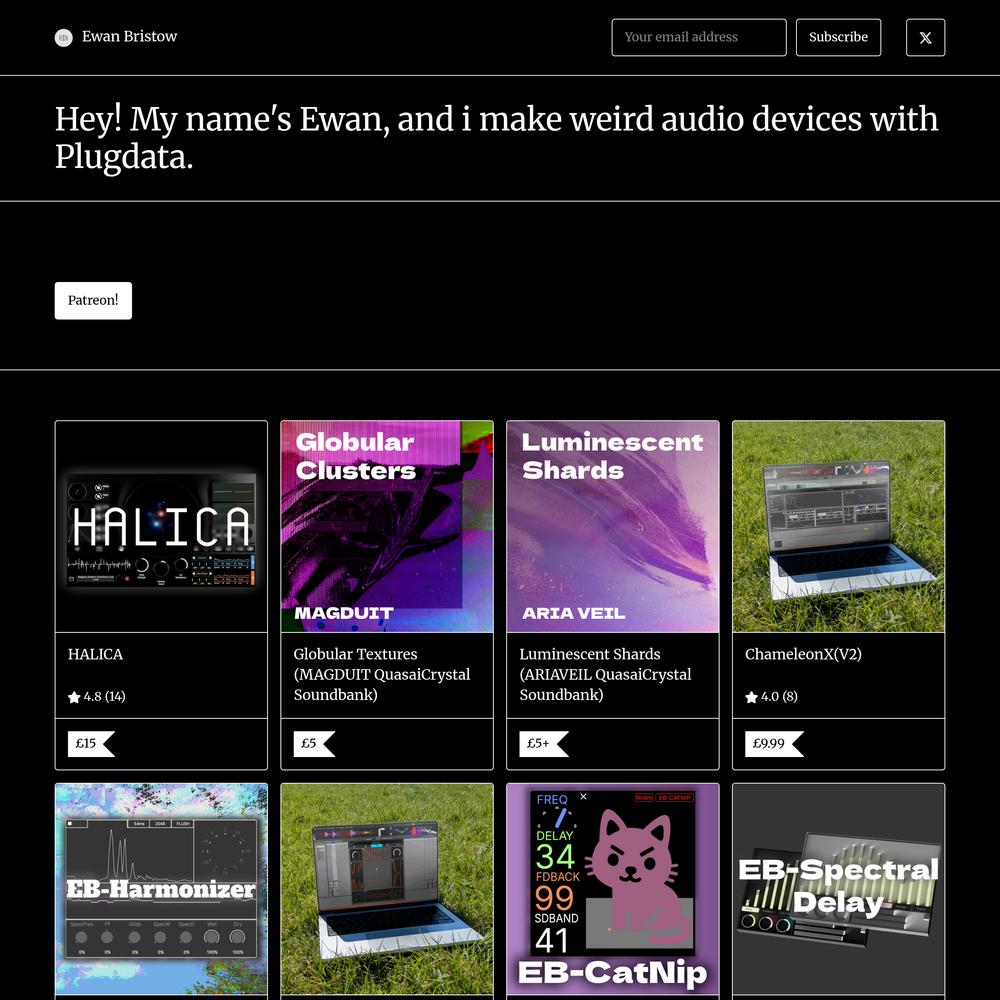
Task: Open the HALICA product title link
Action: (95, 654)
